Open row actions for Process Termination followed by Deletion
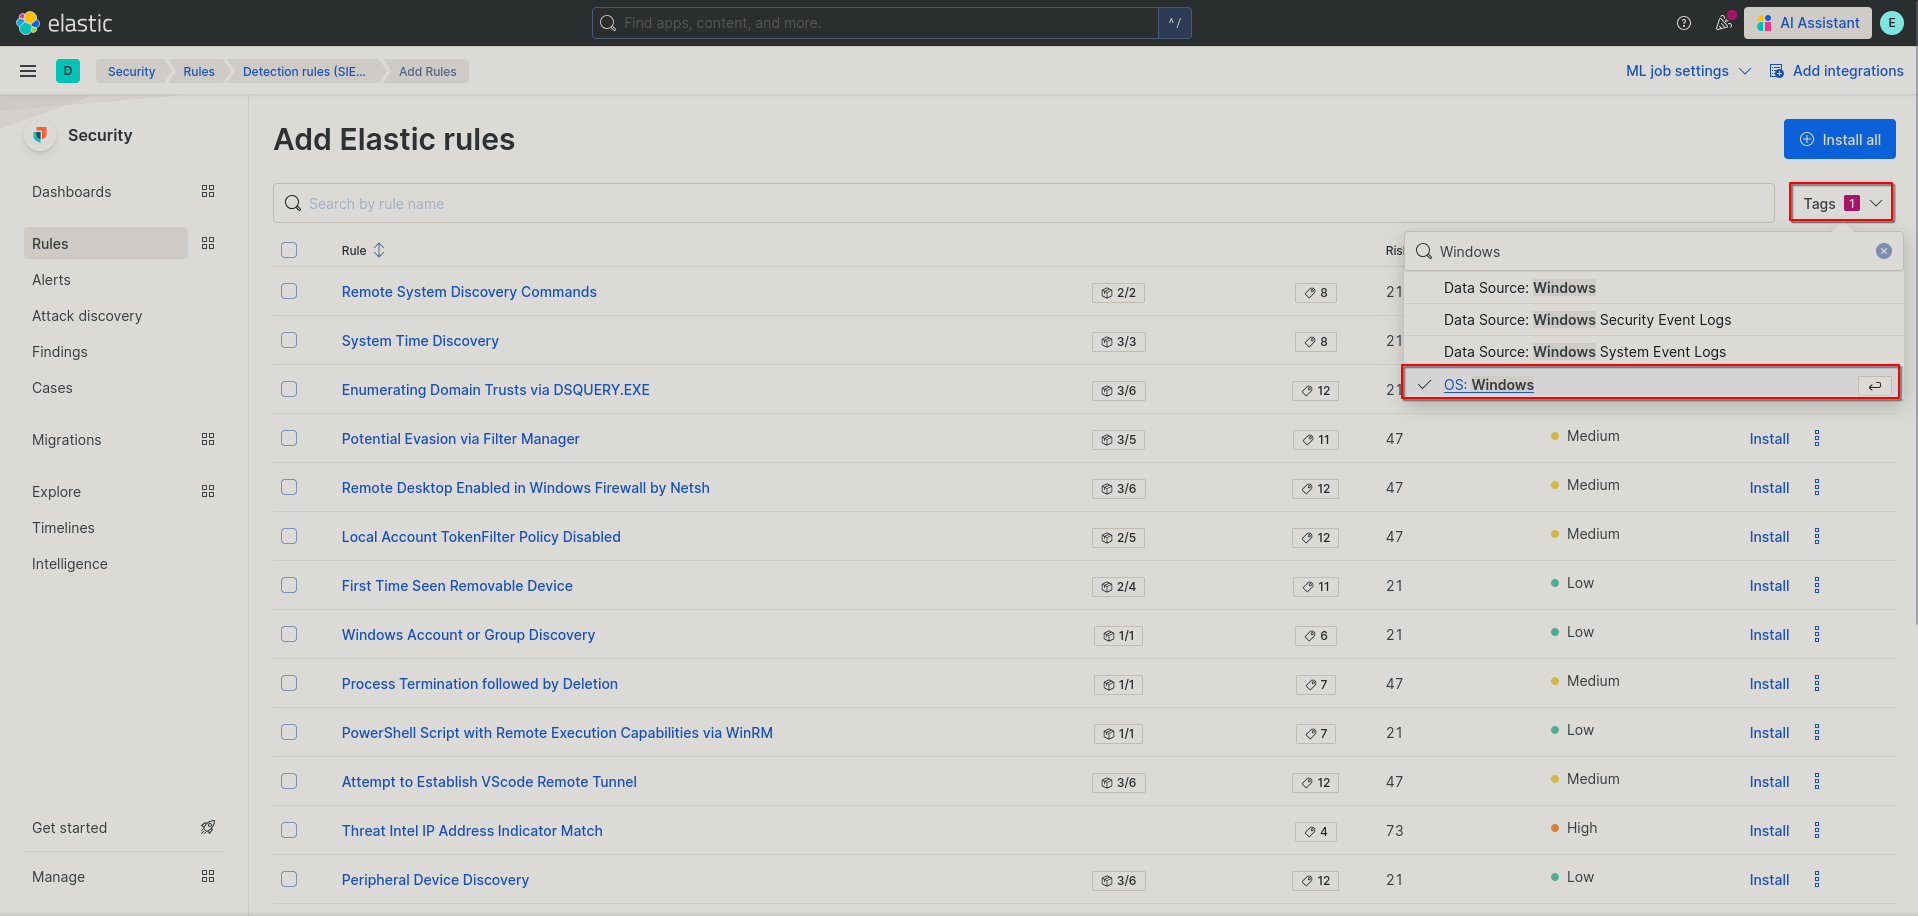This screenshot has width=1918, height=916. pos(1817,683)
